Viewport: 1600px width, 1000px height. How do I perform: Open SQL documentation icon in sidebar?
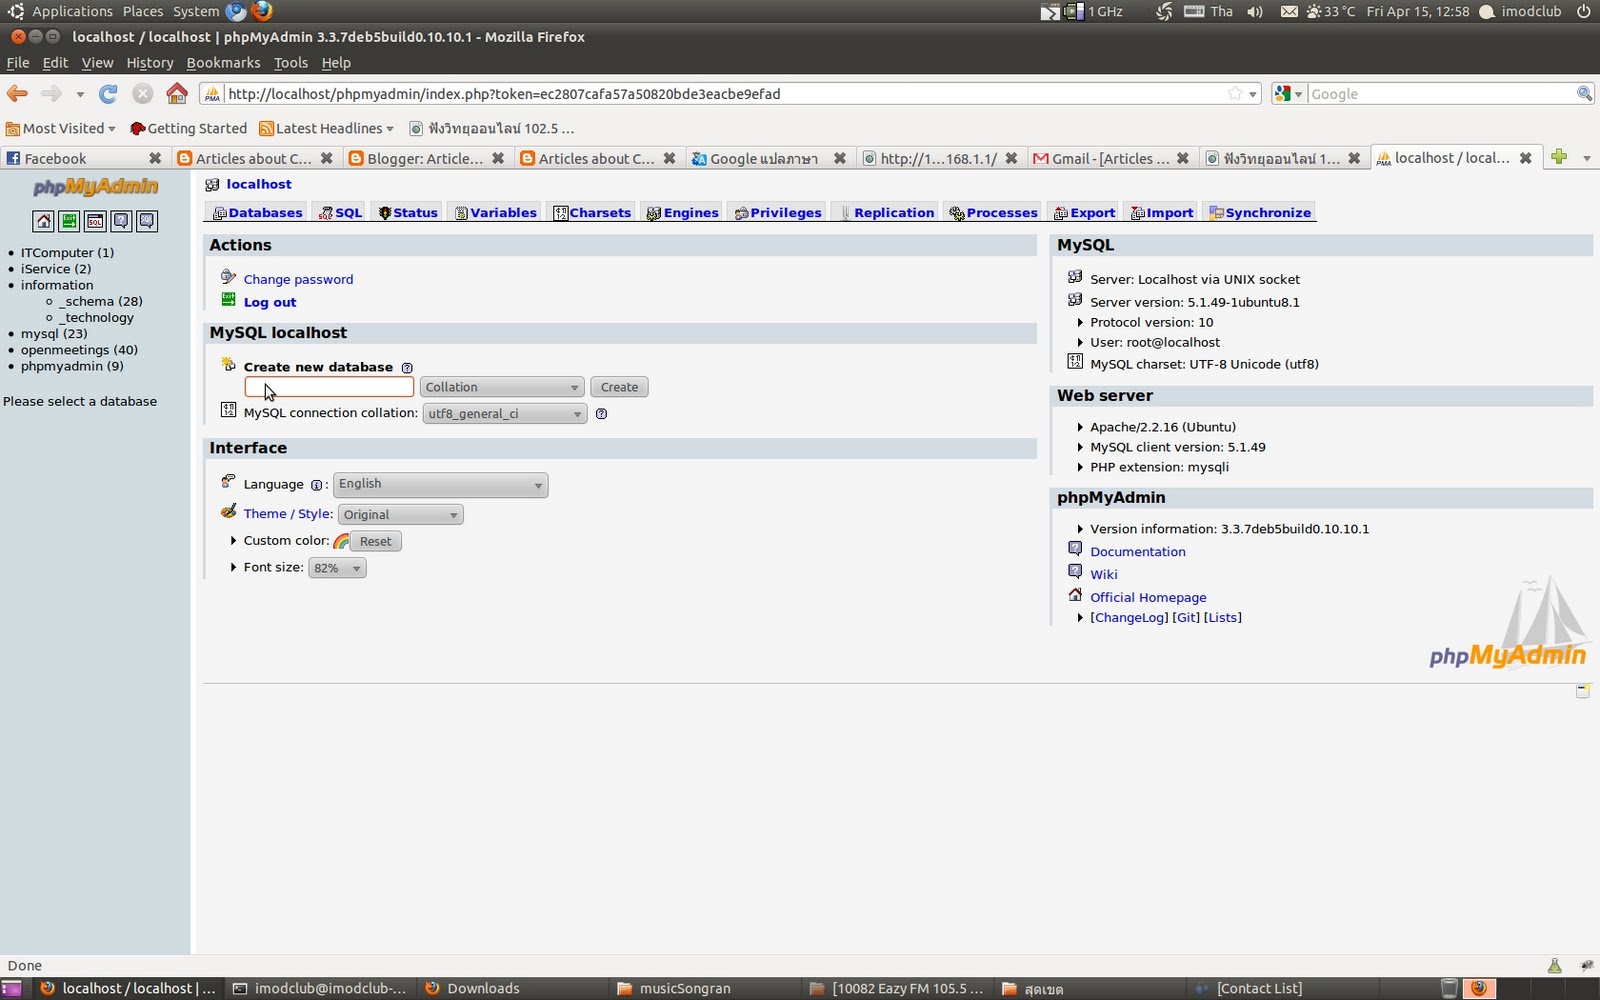click(x=147, y=221)
